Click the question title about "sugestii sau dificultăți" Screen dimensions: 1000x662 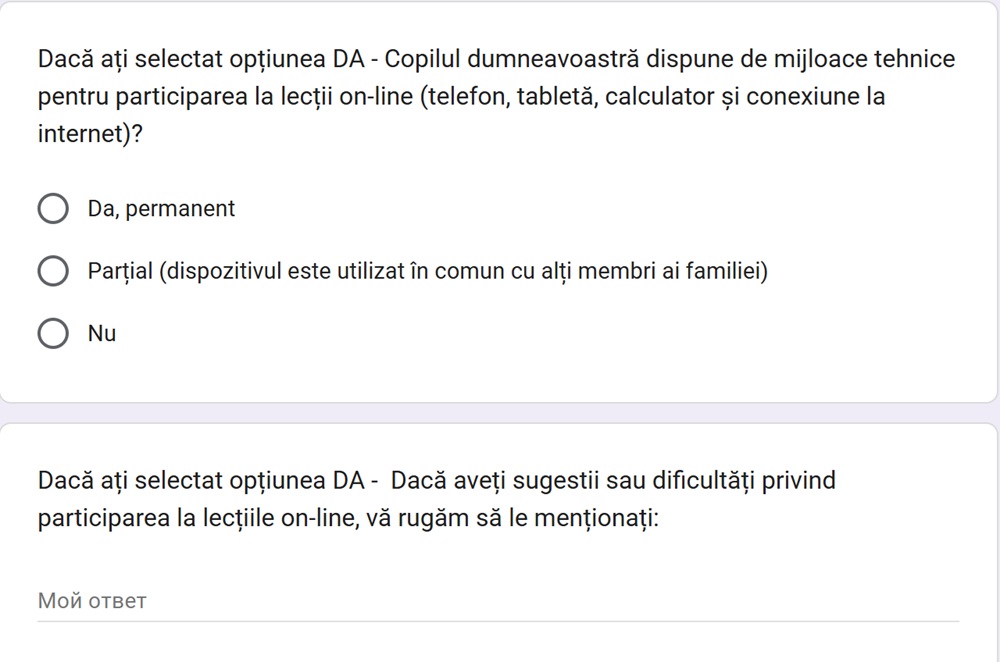coord(436,500)
